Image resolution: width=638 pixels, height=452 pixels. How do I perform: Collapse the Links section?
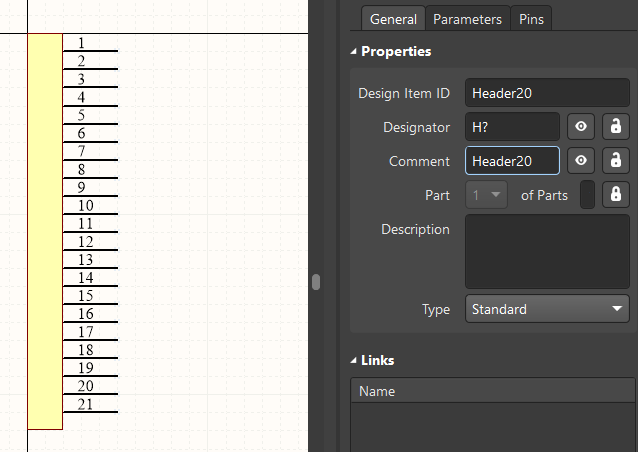(354, 360)
